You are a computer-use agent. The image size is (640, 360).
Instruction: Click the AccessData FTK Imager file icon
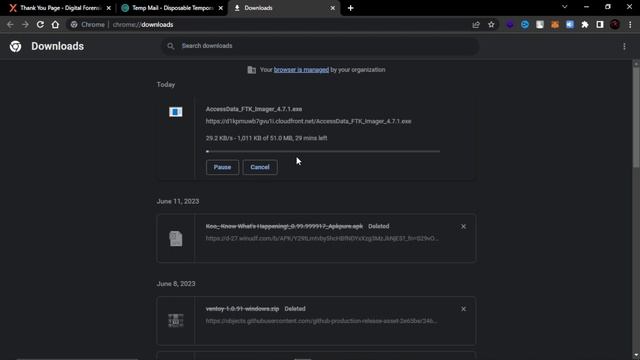(x=176, y=112)
